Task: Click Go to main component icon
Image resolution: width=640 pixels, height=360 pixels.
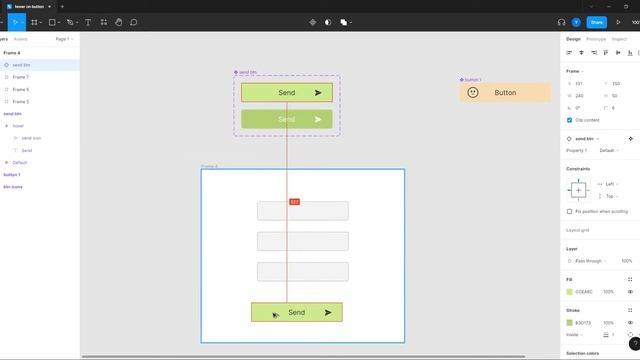Action: coord(631,139)
